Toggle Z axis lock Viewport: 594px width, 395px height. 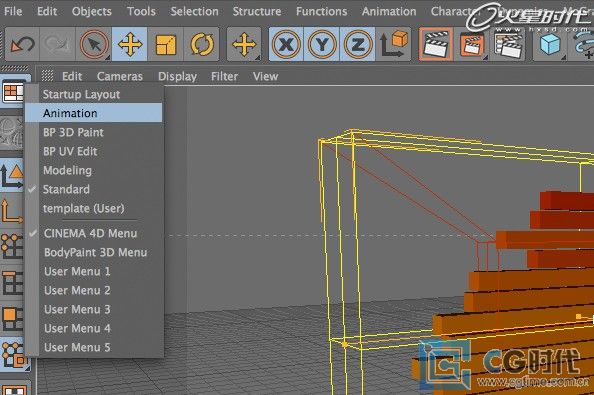(x=357, y=44)
